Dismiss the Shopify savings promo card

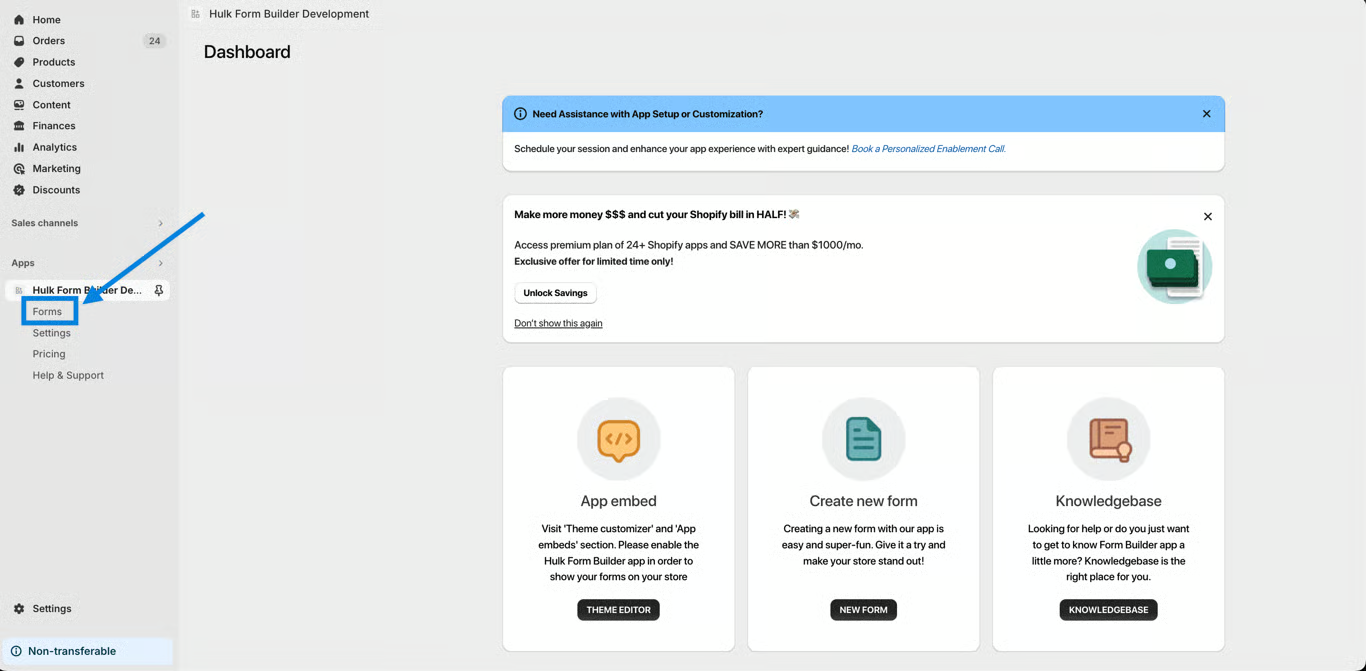[x=1207, y=217]
